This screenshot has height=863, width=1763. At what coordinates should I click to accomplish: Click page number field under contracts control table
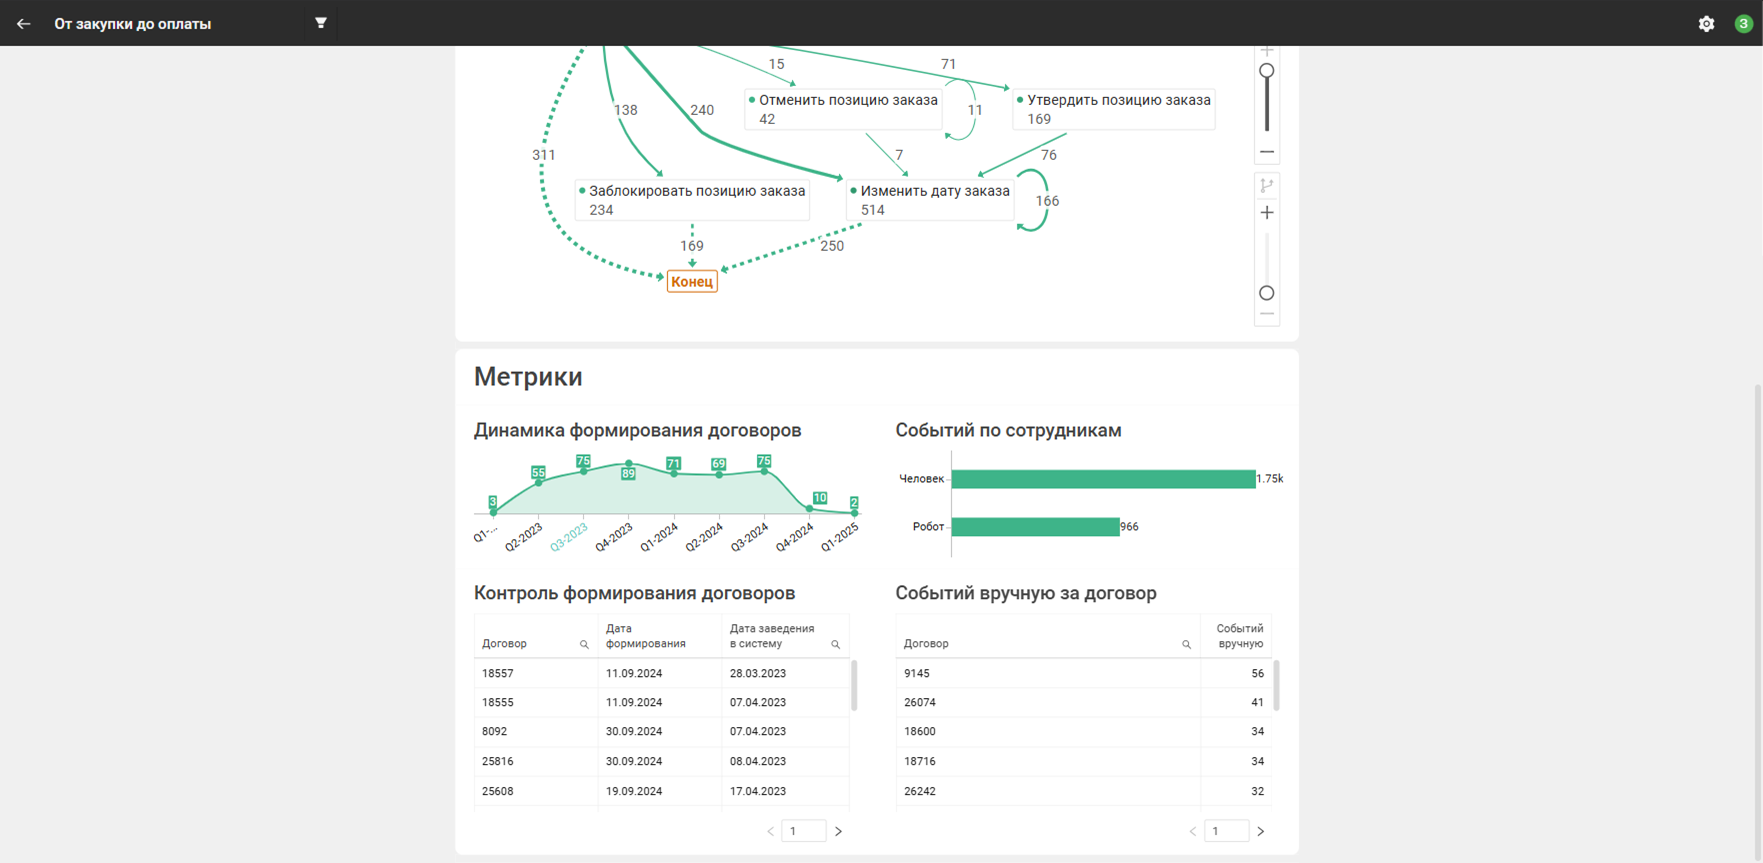(803, 831)
